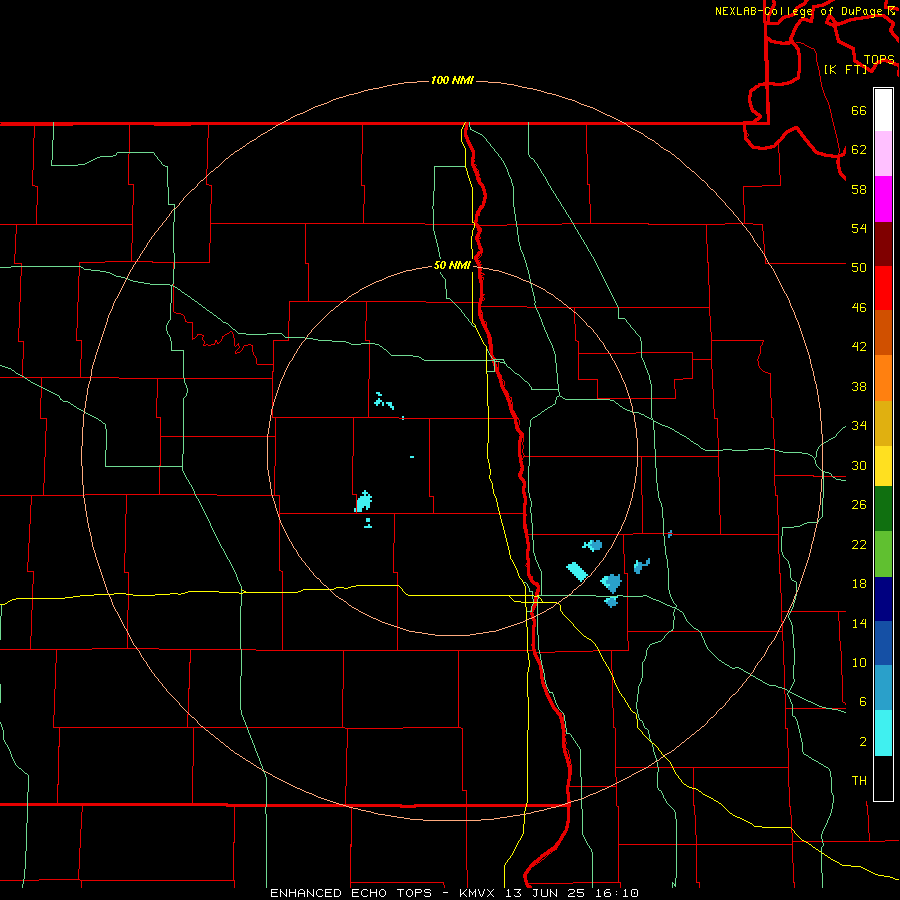Select the magenta segment of the color scale
900x900 pixels.
883,199
